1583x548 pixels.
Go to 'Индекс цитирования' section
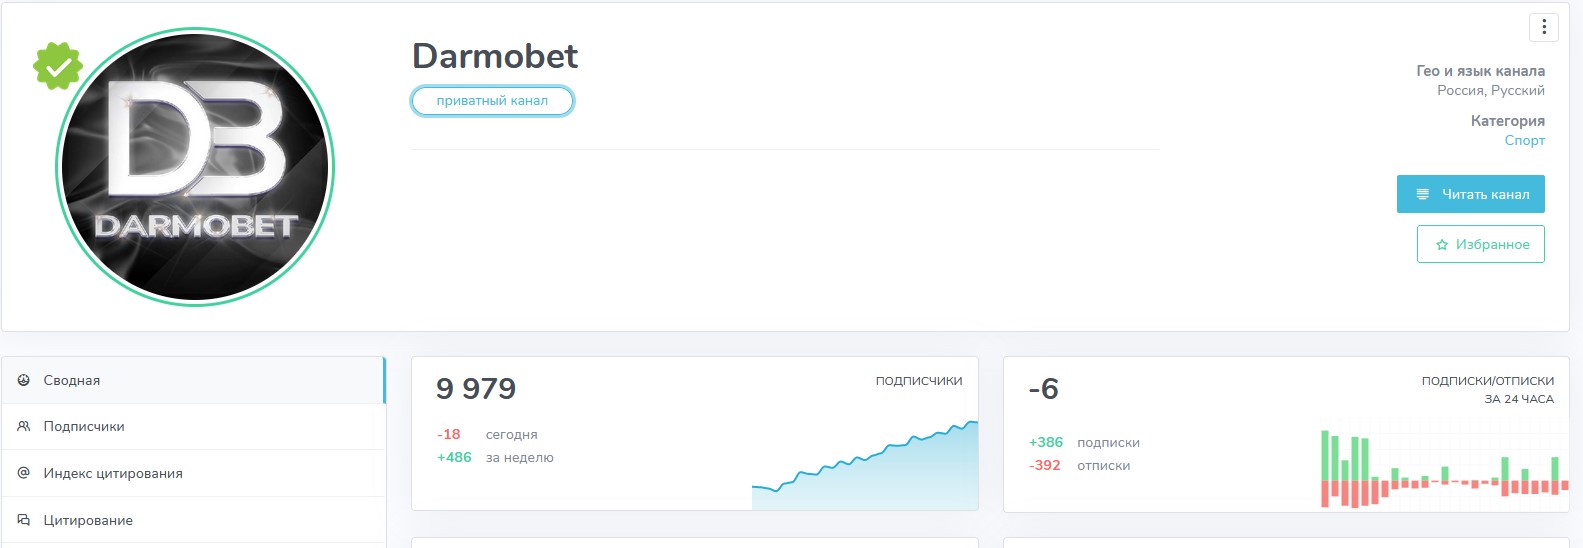click(x=113, y=473)
